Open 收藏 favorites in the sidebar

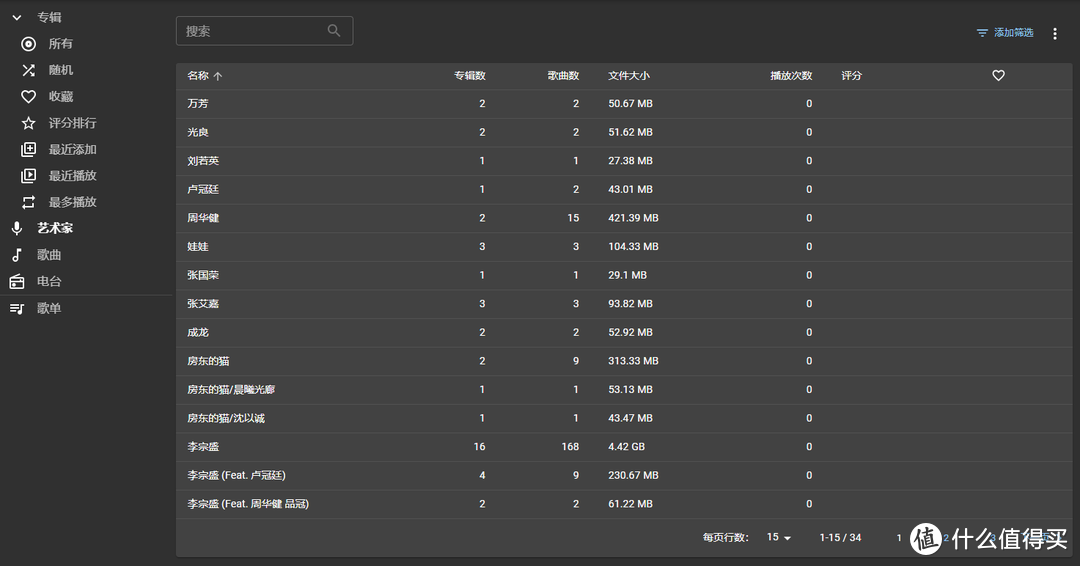[60, 97]
